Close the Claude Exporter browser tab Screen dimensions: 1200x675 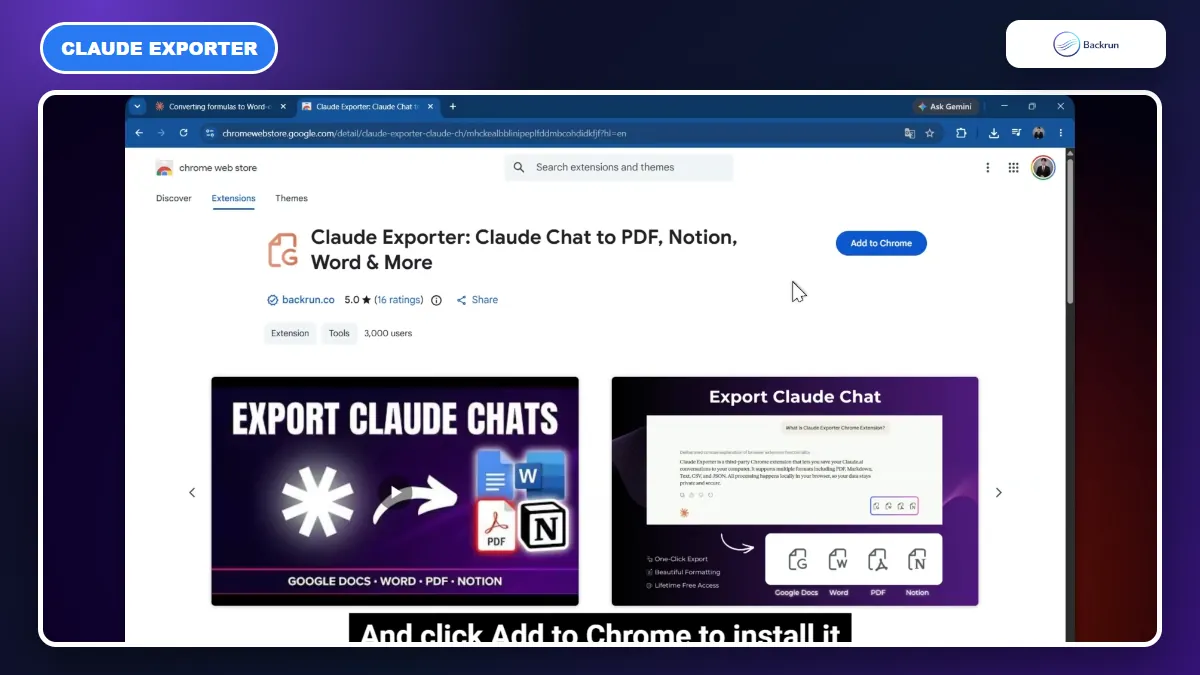pyautogui.click(x=430, y=107)
